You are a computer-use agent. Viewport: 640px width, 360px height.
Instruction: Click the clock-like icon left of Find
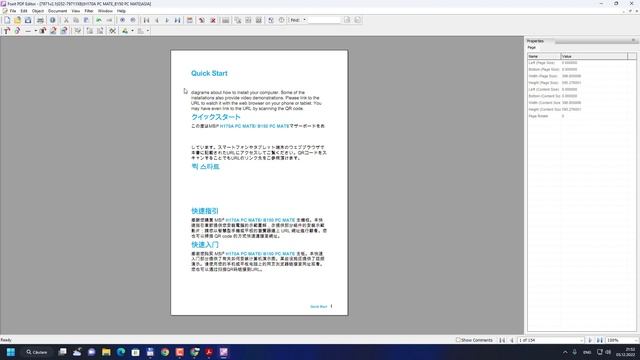click(281, 20)
